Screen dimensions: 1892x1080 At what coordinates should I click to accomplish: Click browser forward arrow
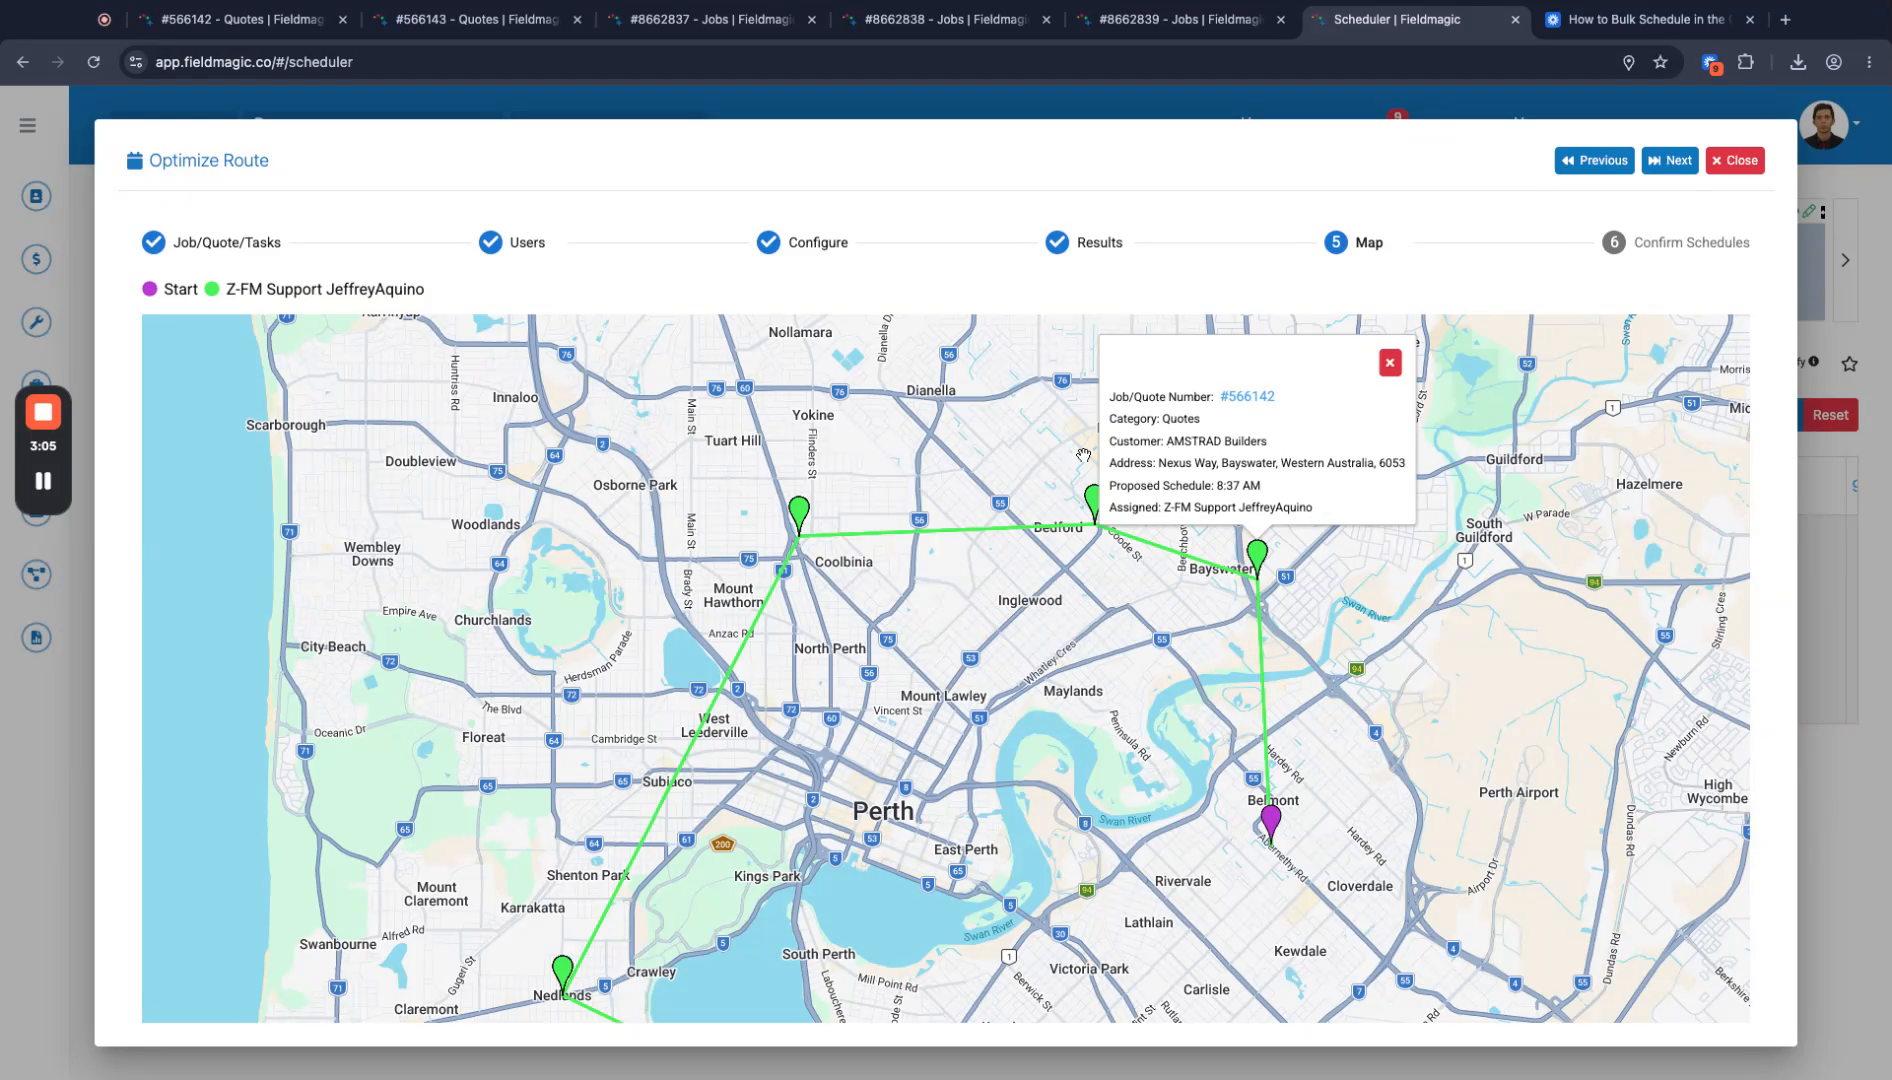tap(58, 62)
